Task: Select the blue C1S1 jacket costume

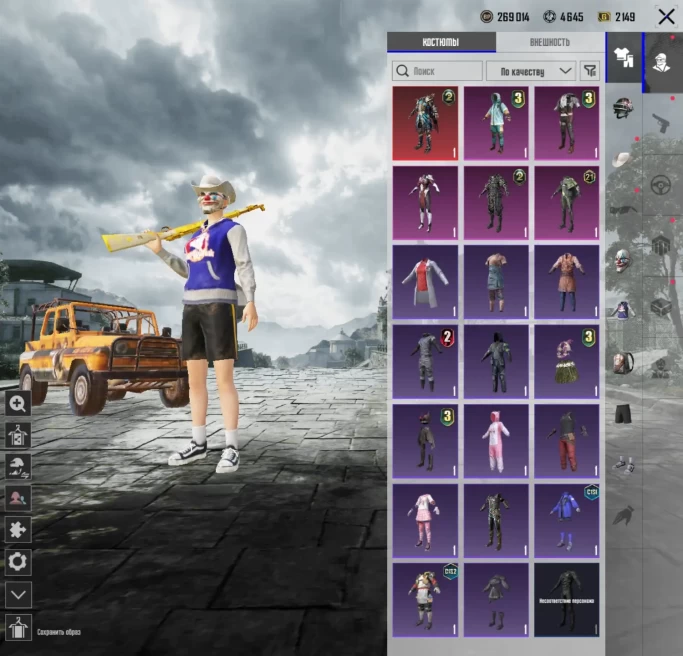Action: click(x=567, y=521)
